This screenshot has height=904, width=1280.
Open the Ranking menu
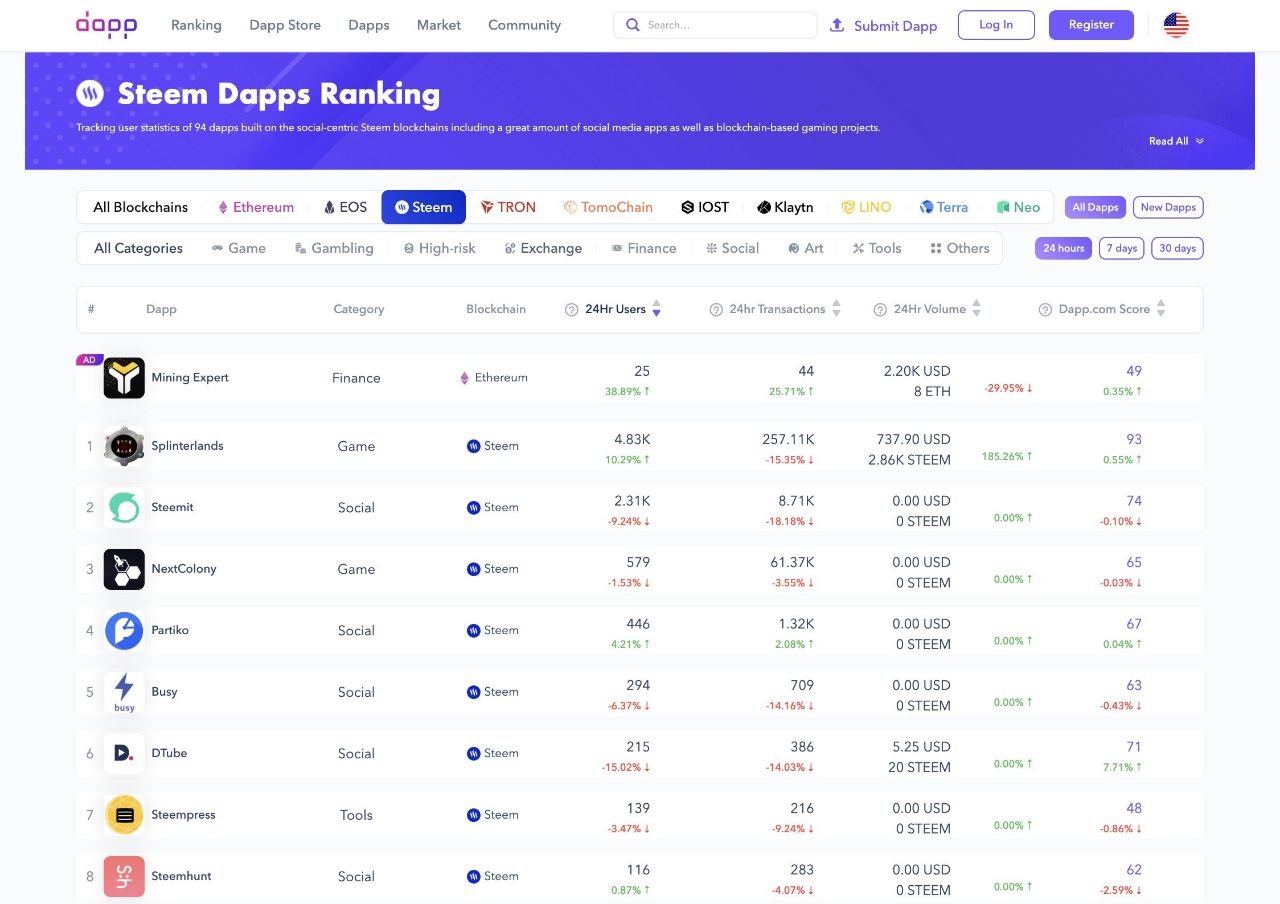pyautogui.click(x=196, y=25)
